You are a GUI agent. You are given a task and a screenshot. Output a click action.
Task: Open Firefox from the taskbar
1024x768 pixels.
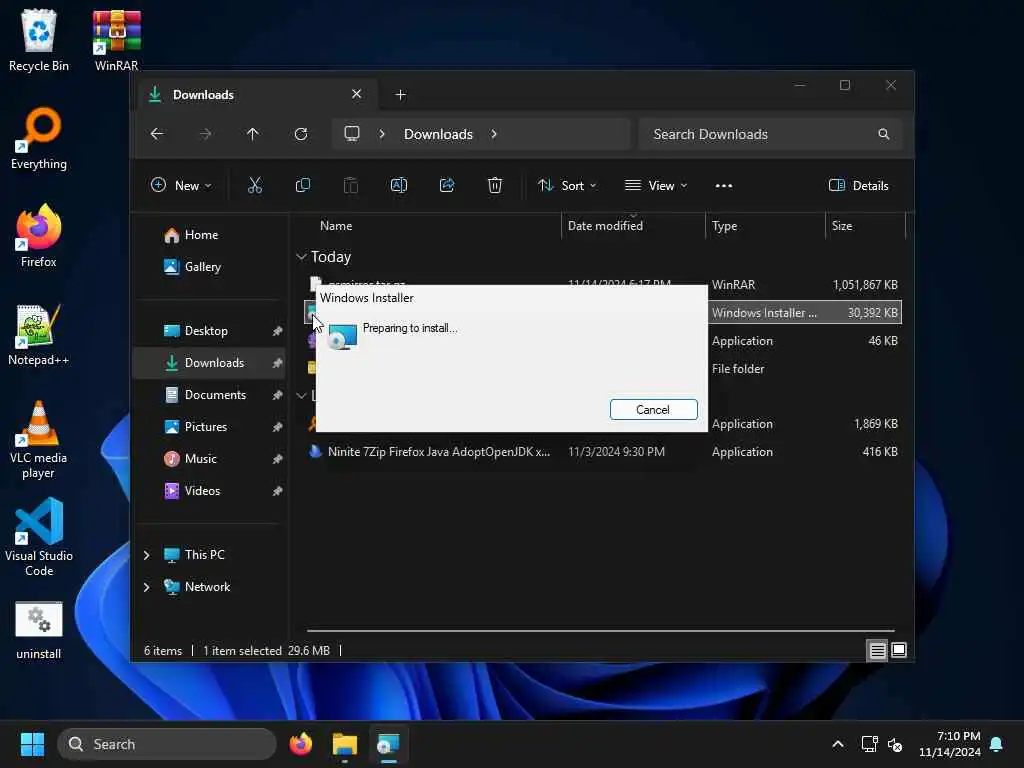pos(300,744)
